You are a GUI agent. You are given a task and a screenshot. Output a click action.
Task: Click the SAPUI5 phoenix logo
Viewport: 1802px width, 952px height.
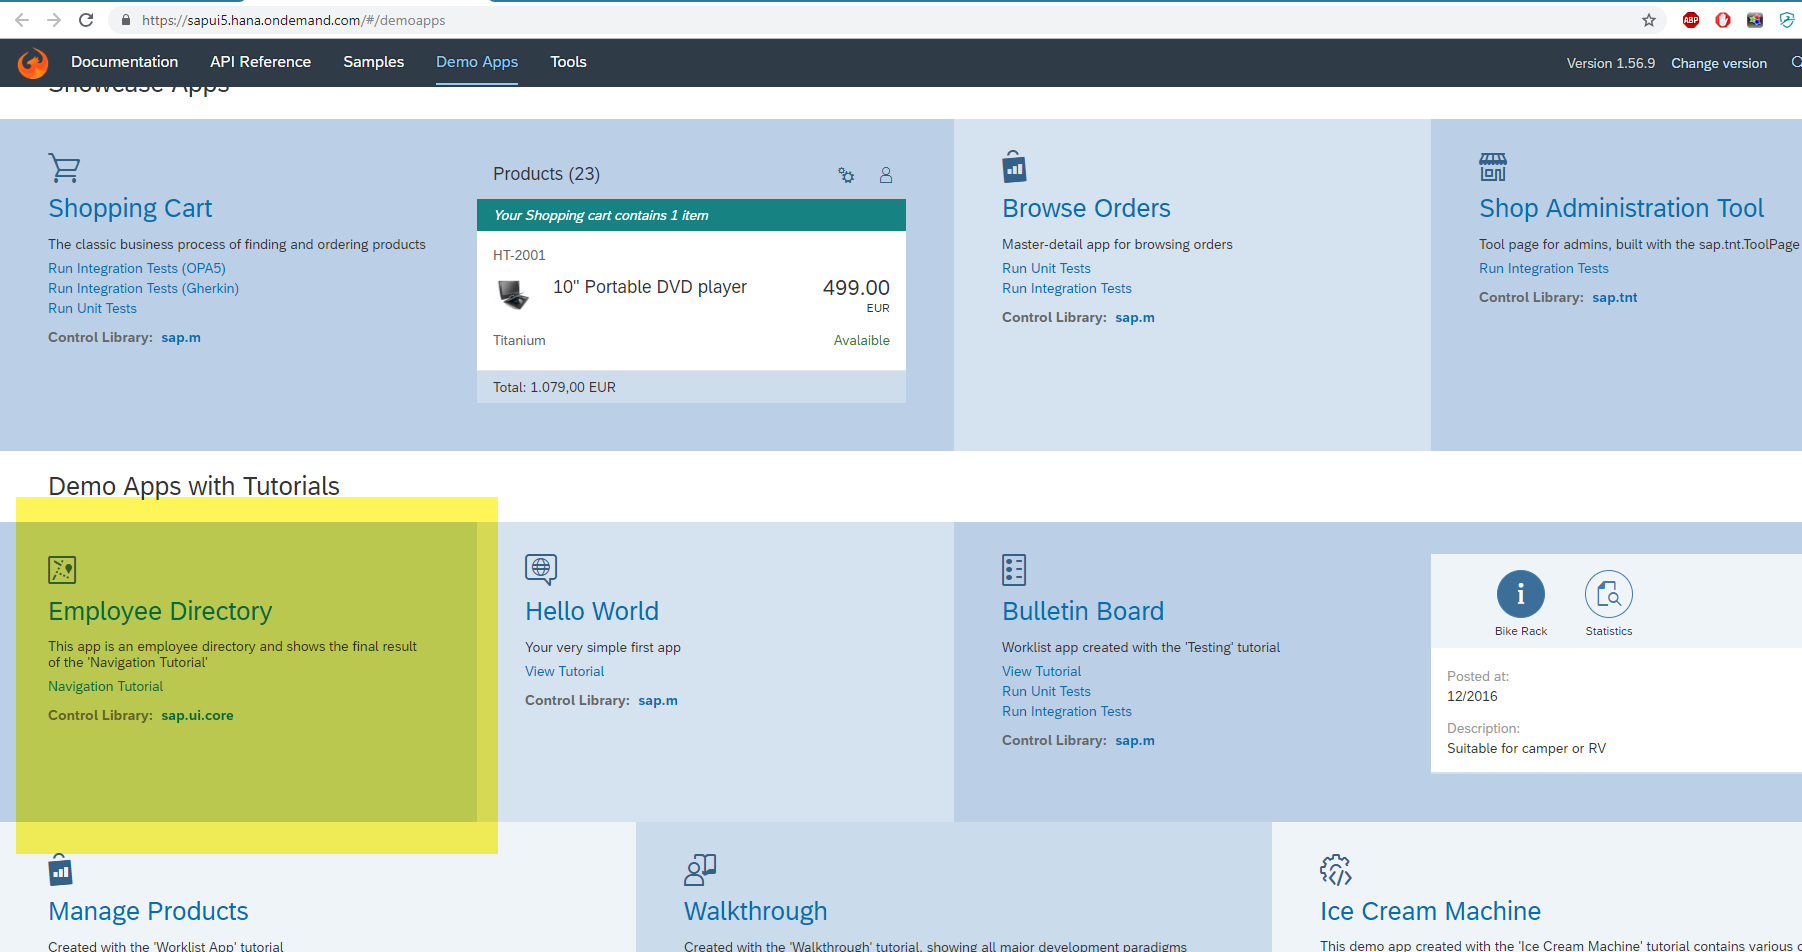(33, 63)
